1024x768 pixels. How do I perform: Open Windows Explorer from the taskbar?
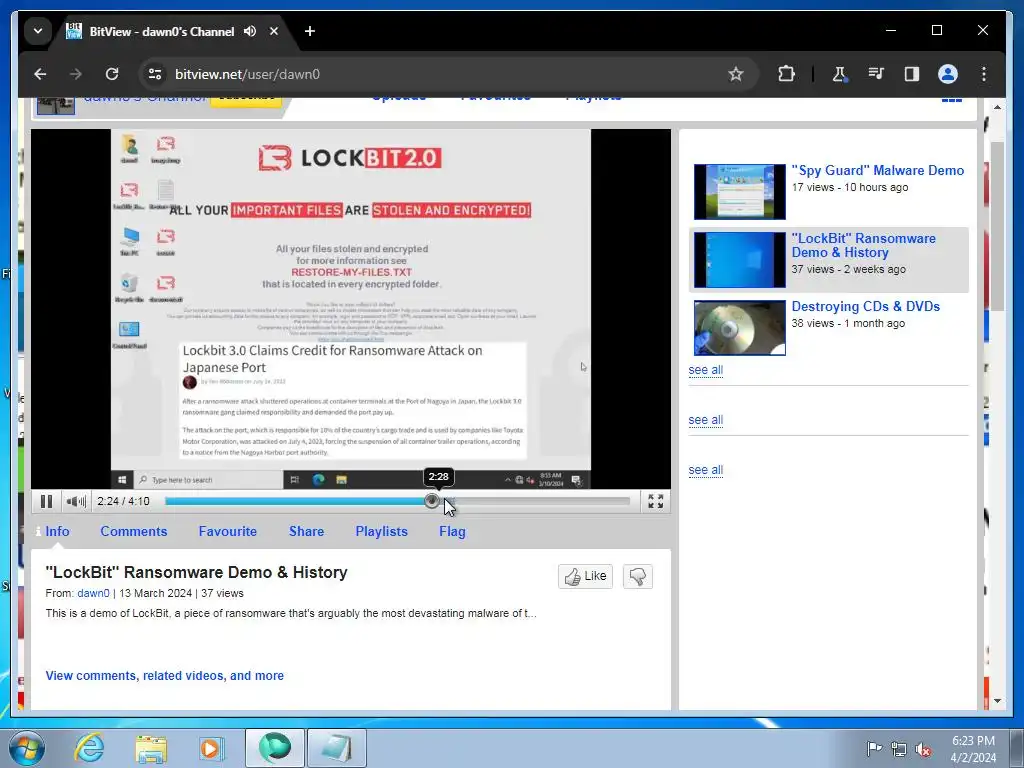[x=151, y=748]
